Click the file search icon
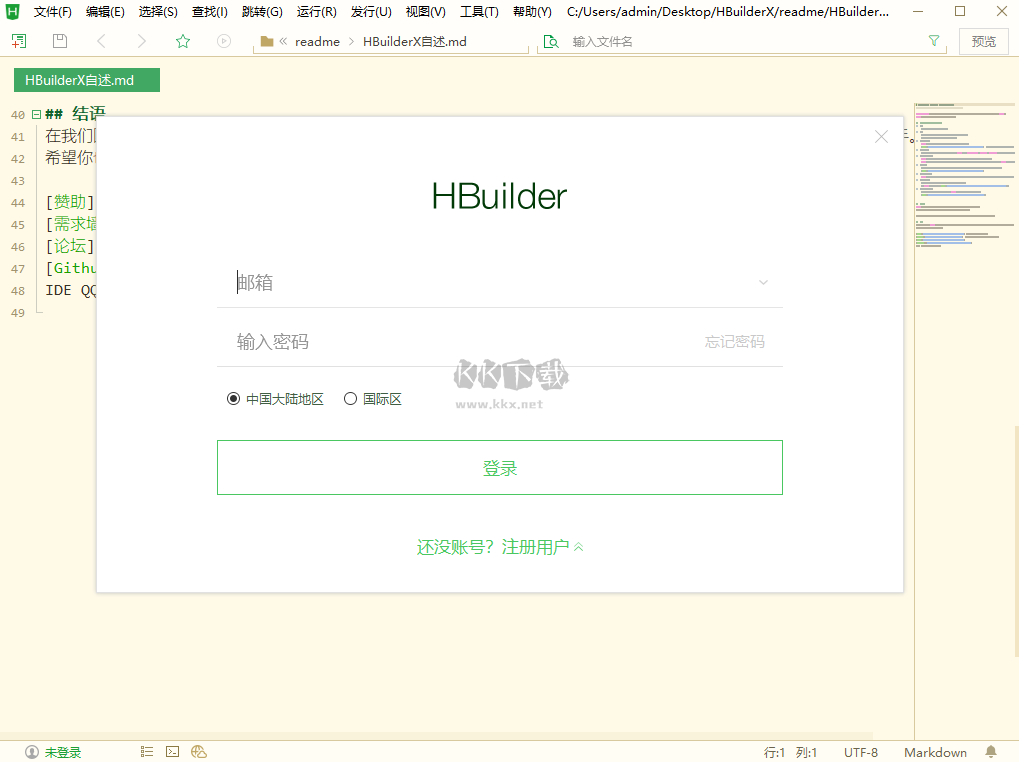The height and width of the screenshot is (762, 1019). (551, 42)
